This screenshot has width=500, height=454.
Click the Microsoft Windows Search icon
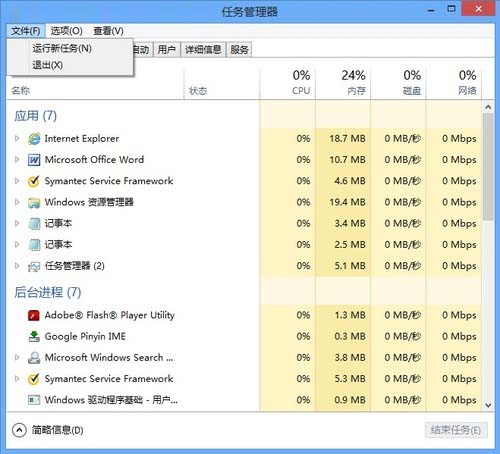(x=34, y=358)
